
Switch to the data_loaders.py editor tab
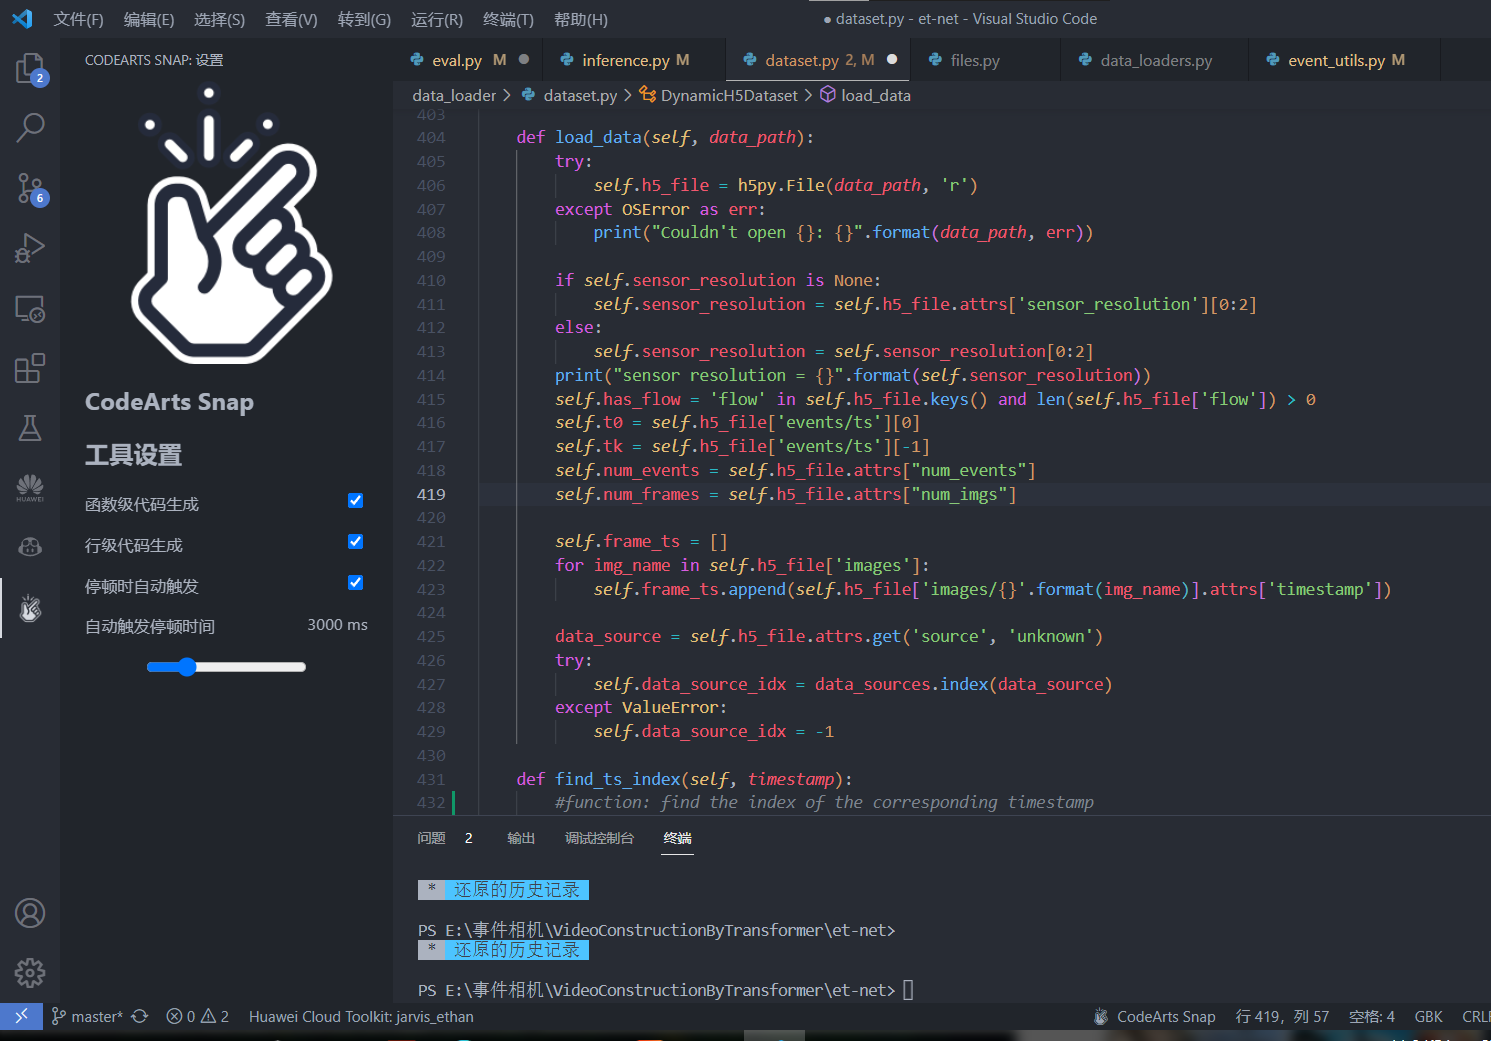pyautogui.click(x=1156, y=60)
